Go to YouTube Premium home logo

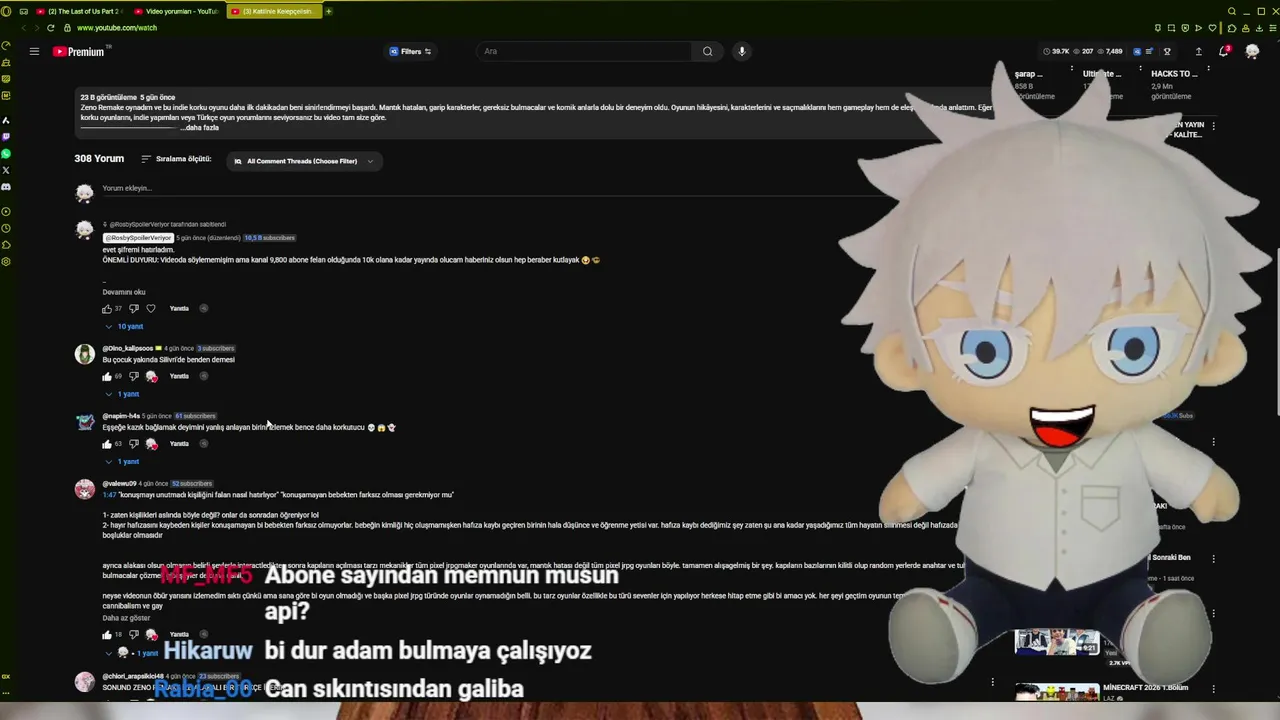tap(79, 51)
